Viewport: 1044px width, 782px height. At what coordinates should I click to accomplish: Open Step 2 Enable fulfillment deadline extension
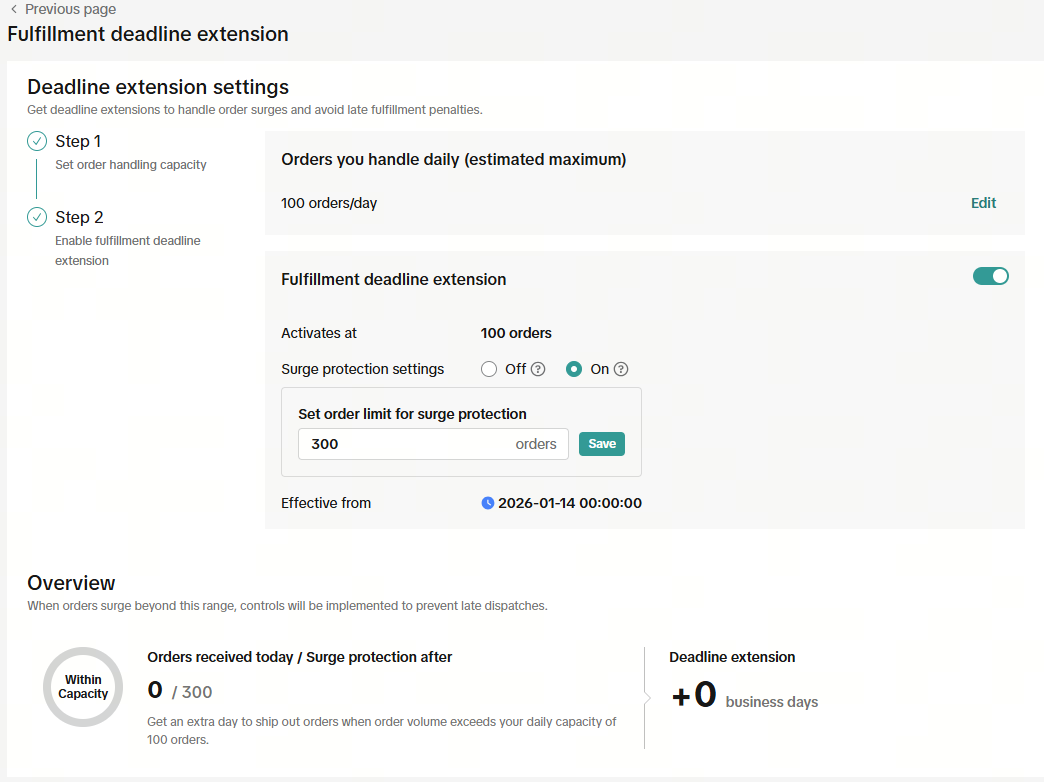(x=79, y=217)
